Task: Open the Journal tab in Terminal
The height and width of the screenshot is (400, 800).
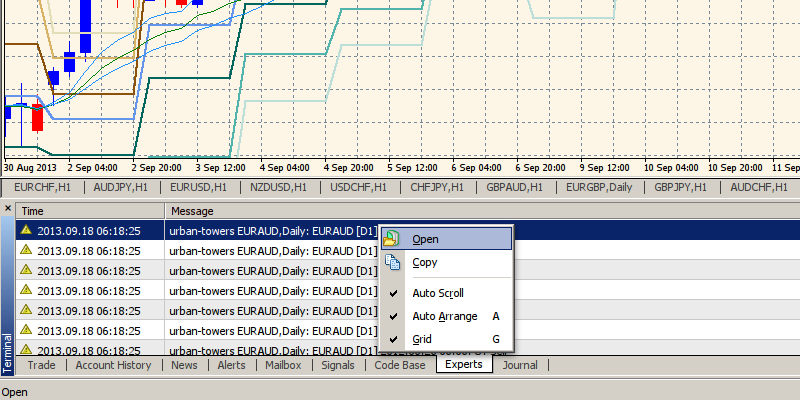Action: click(520, 365)
